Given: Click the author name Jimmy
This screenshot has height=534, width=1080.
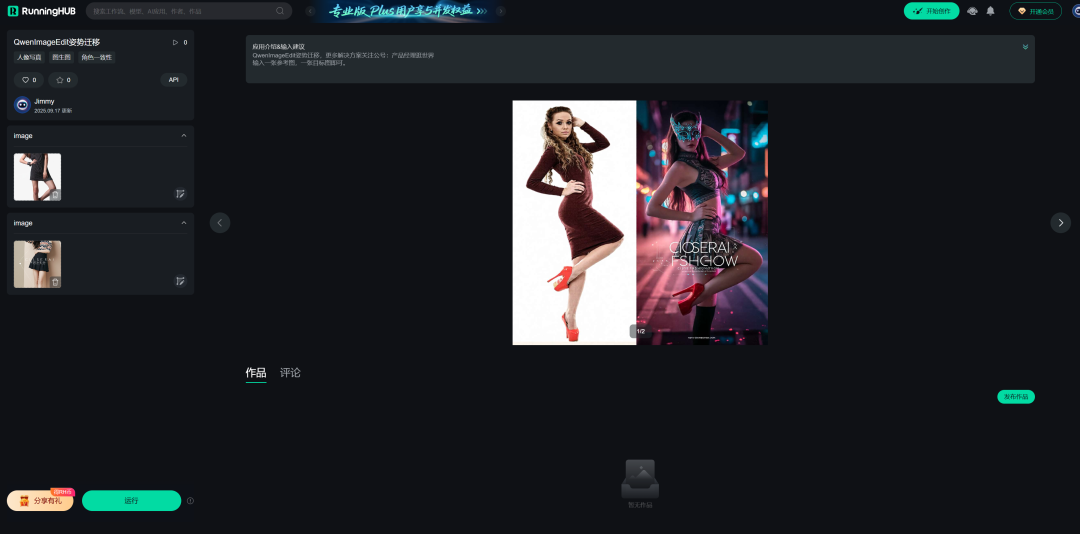Looking at the screenshot, I should [44, 101].
